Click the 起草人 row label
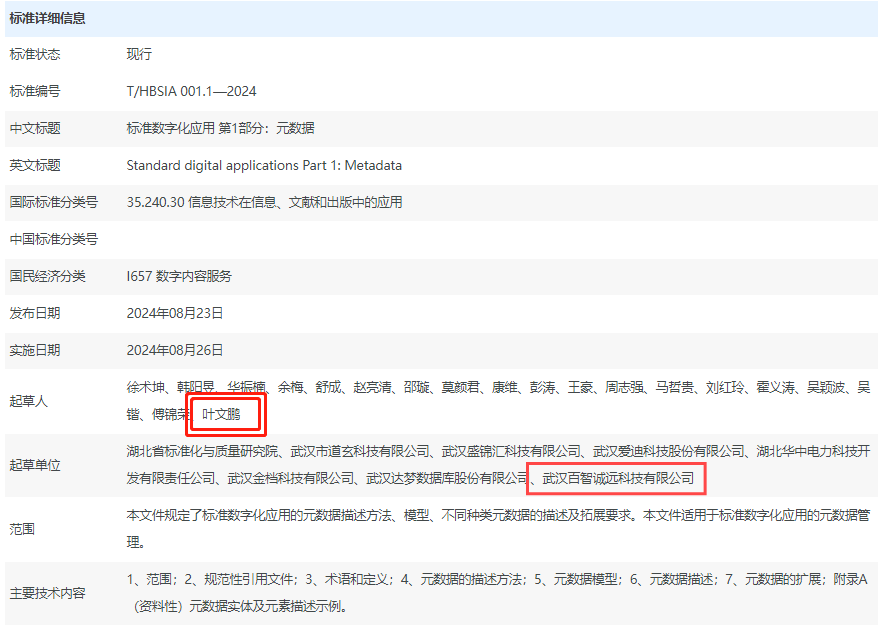The width and height of the screenshot is (883, 632). pos(28,400)
